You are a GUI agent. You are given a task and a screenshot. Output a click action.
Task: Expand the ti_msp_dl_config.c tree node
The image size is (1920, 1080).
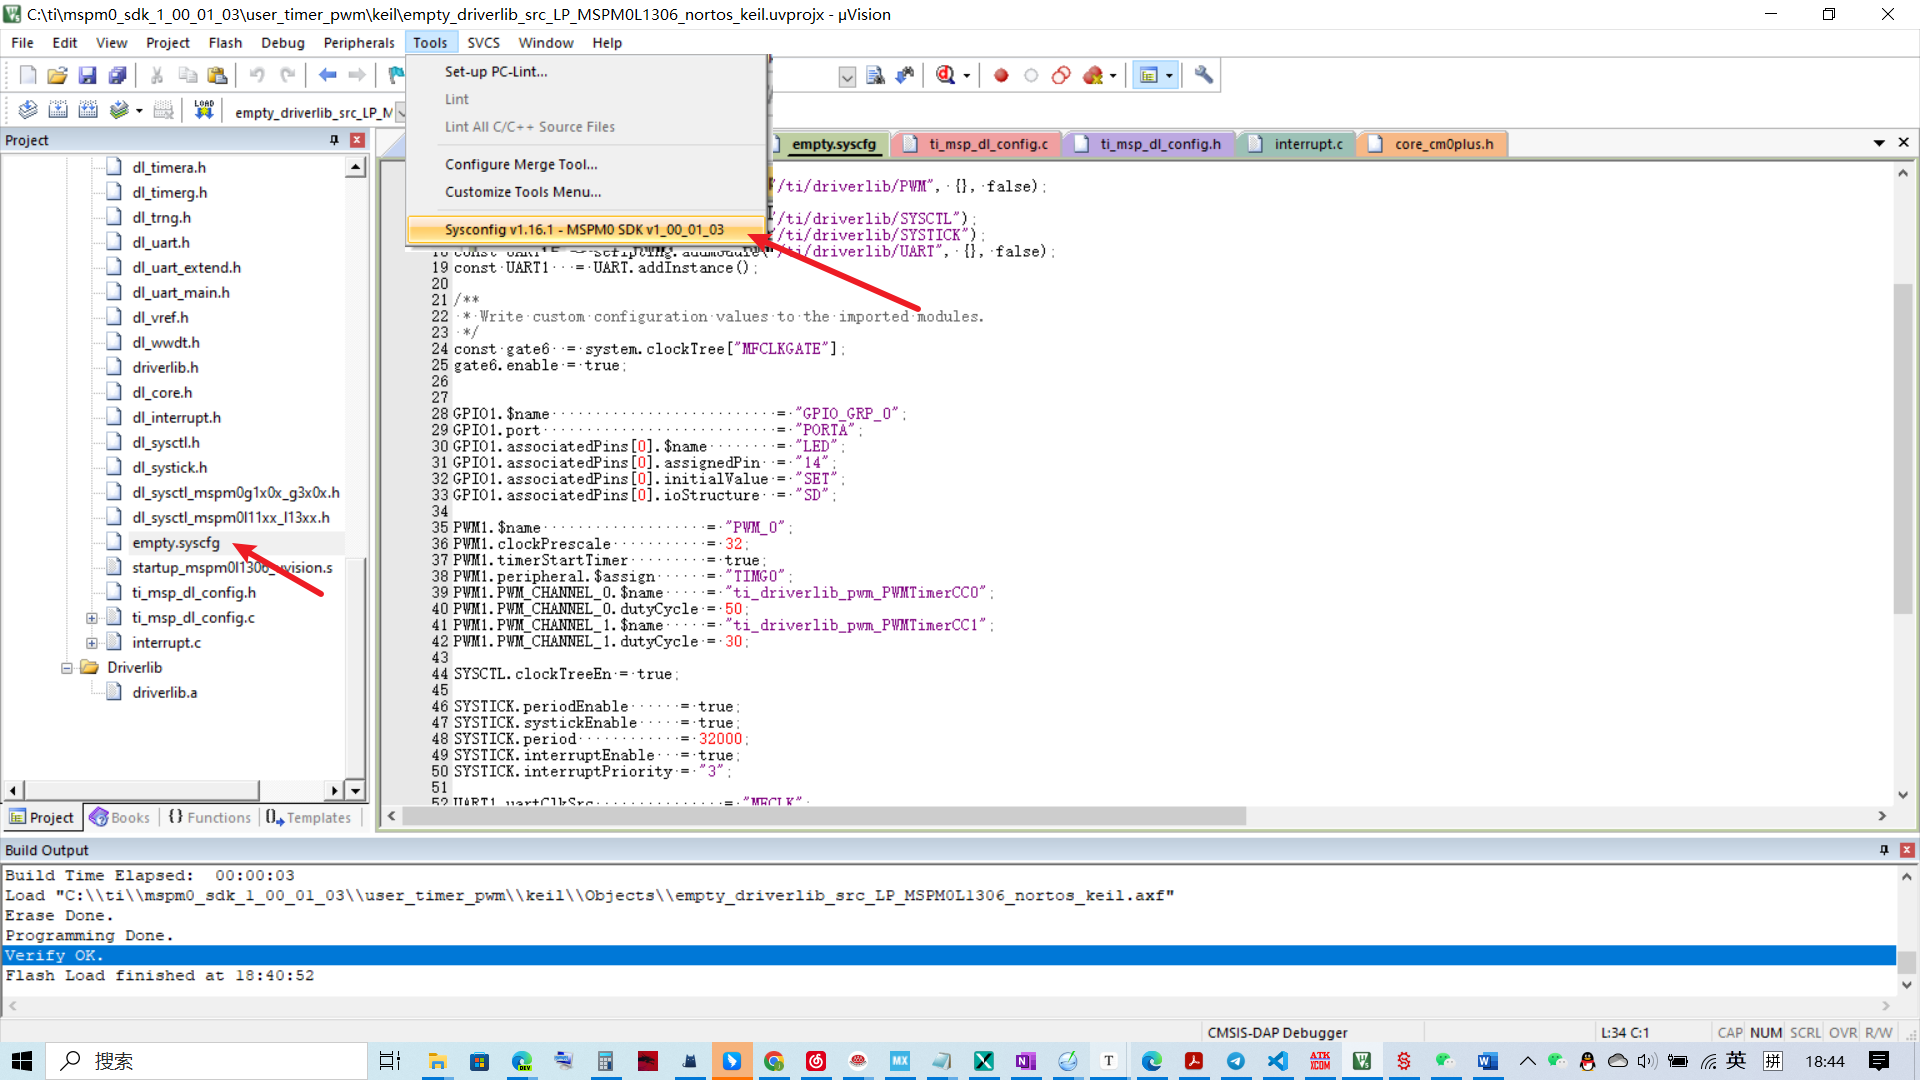coord(91,618)
